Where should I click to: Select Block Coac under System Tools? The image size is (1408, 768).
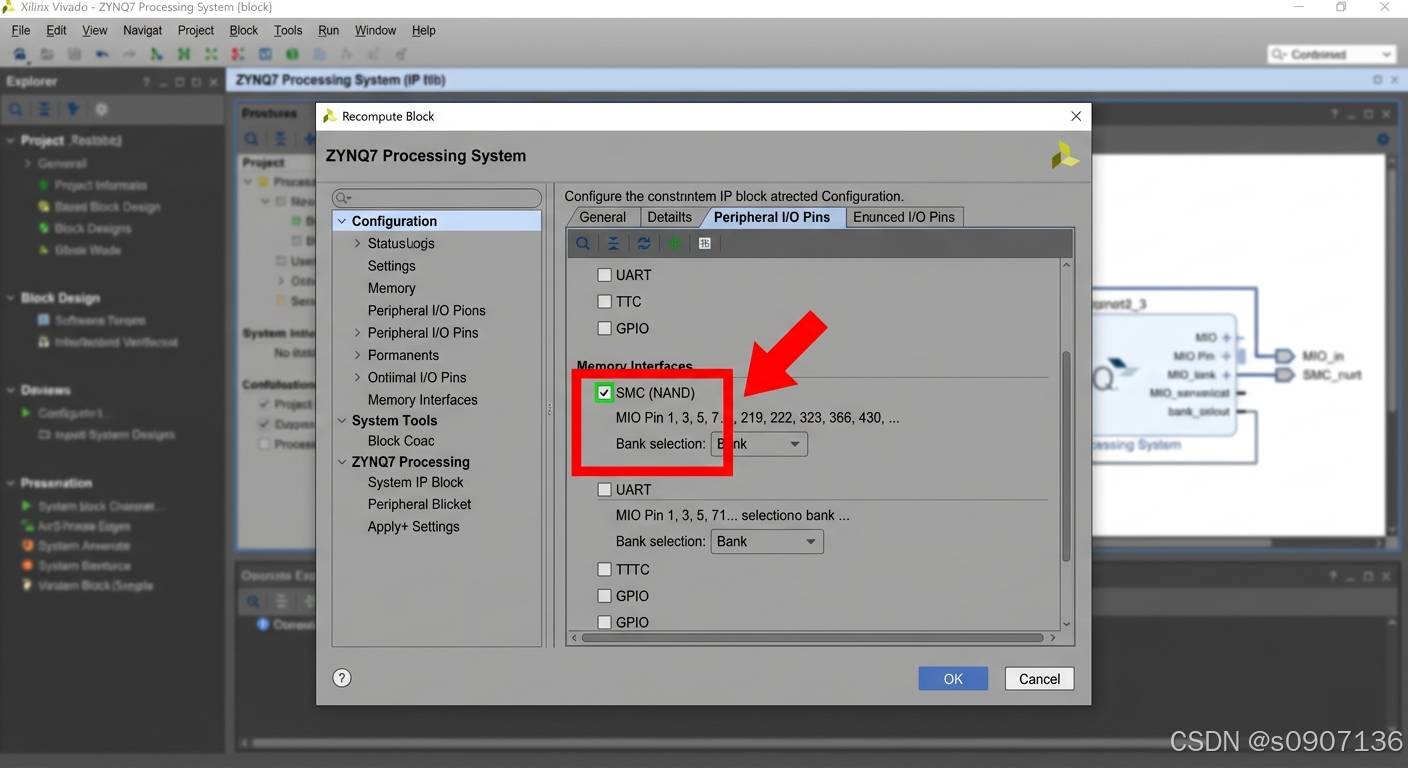click(401, 441)
